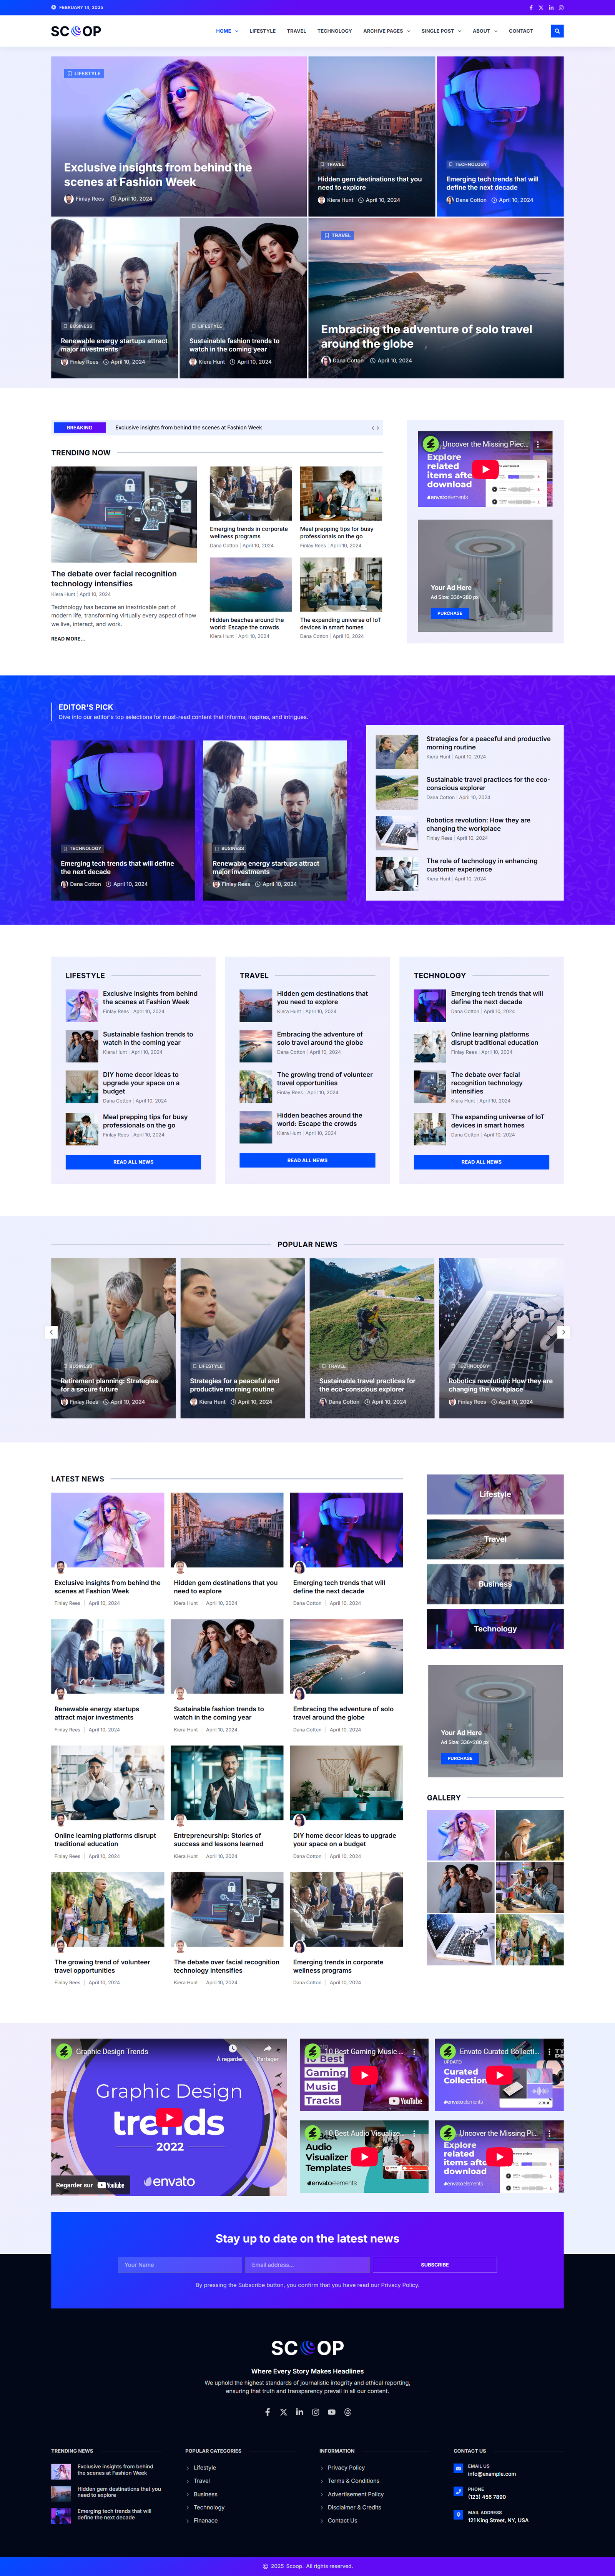The image size is (615, 2576).
Task: Click Read All News under Lifestyle
Action: pyautogui.click(x=133, y=1162)
